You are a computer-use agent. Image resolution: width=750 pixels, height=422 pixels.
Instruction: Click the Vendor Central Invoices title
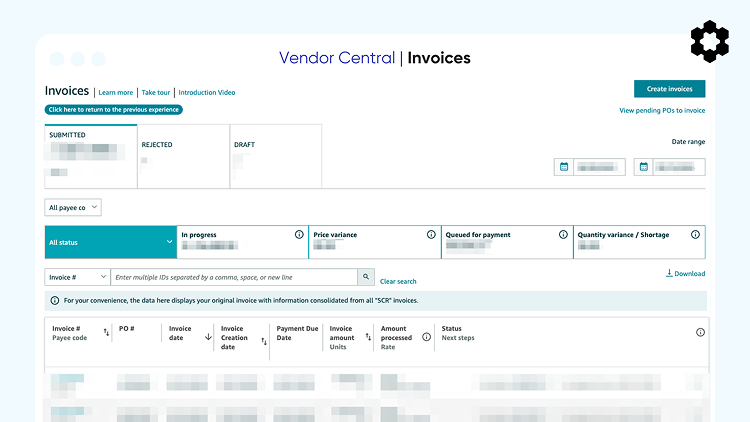(x=375, y=58)
